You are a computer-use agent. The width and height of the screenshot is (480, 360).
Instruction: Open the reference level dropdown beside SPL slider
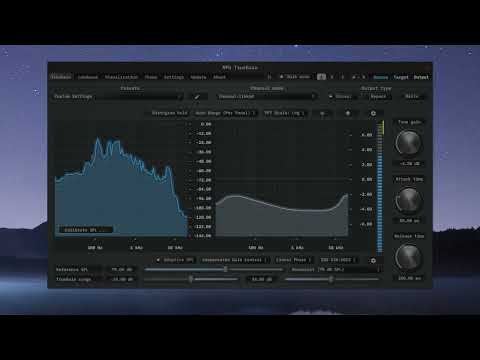click(336, 269)
